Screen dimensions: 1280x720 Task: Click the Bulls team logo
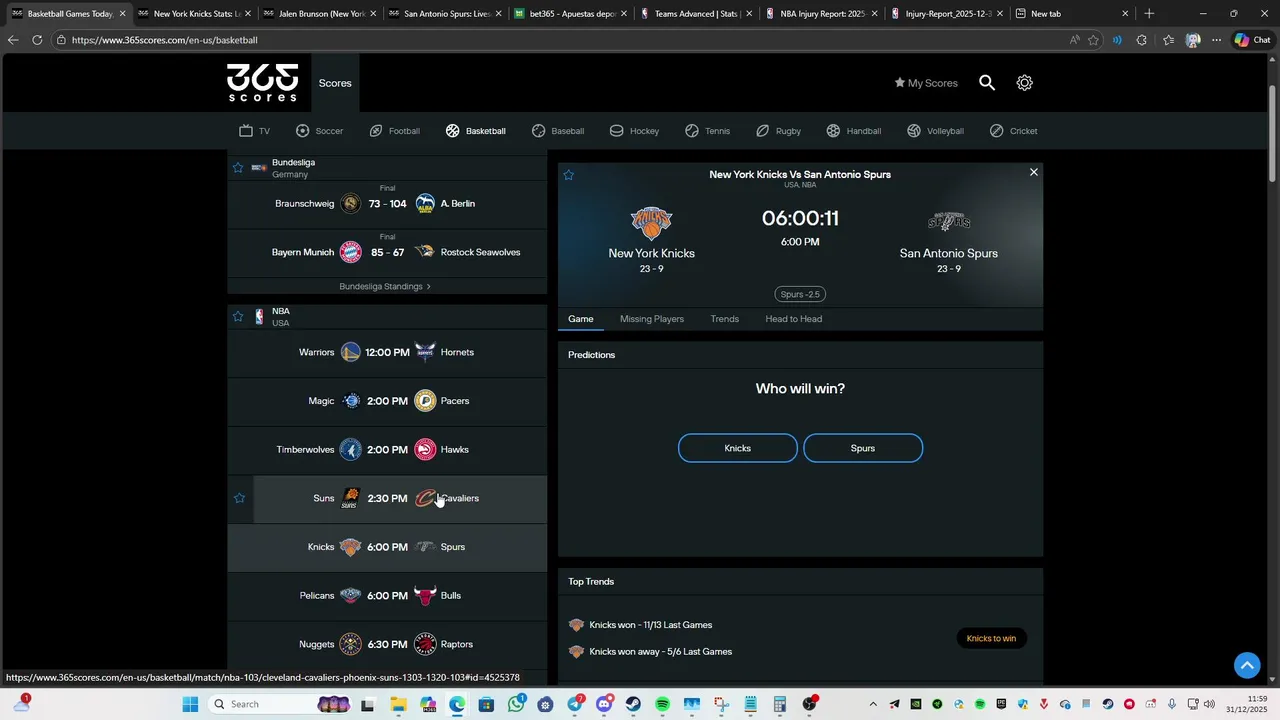pyautogui.click(x=425, y=596)
